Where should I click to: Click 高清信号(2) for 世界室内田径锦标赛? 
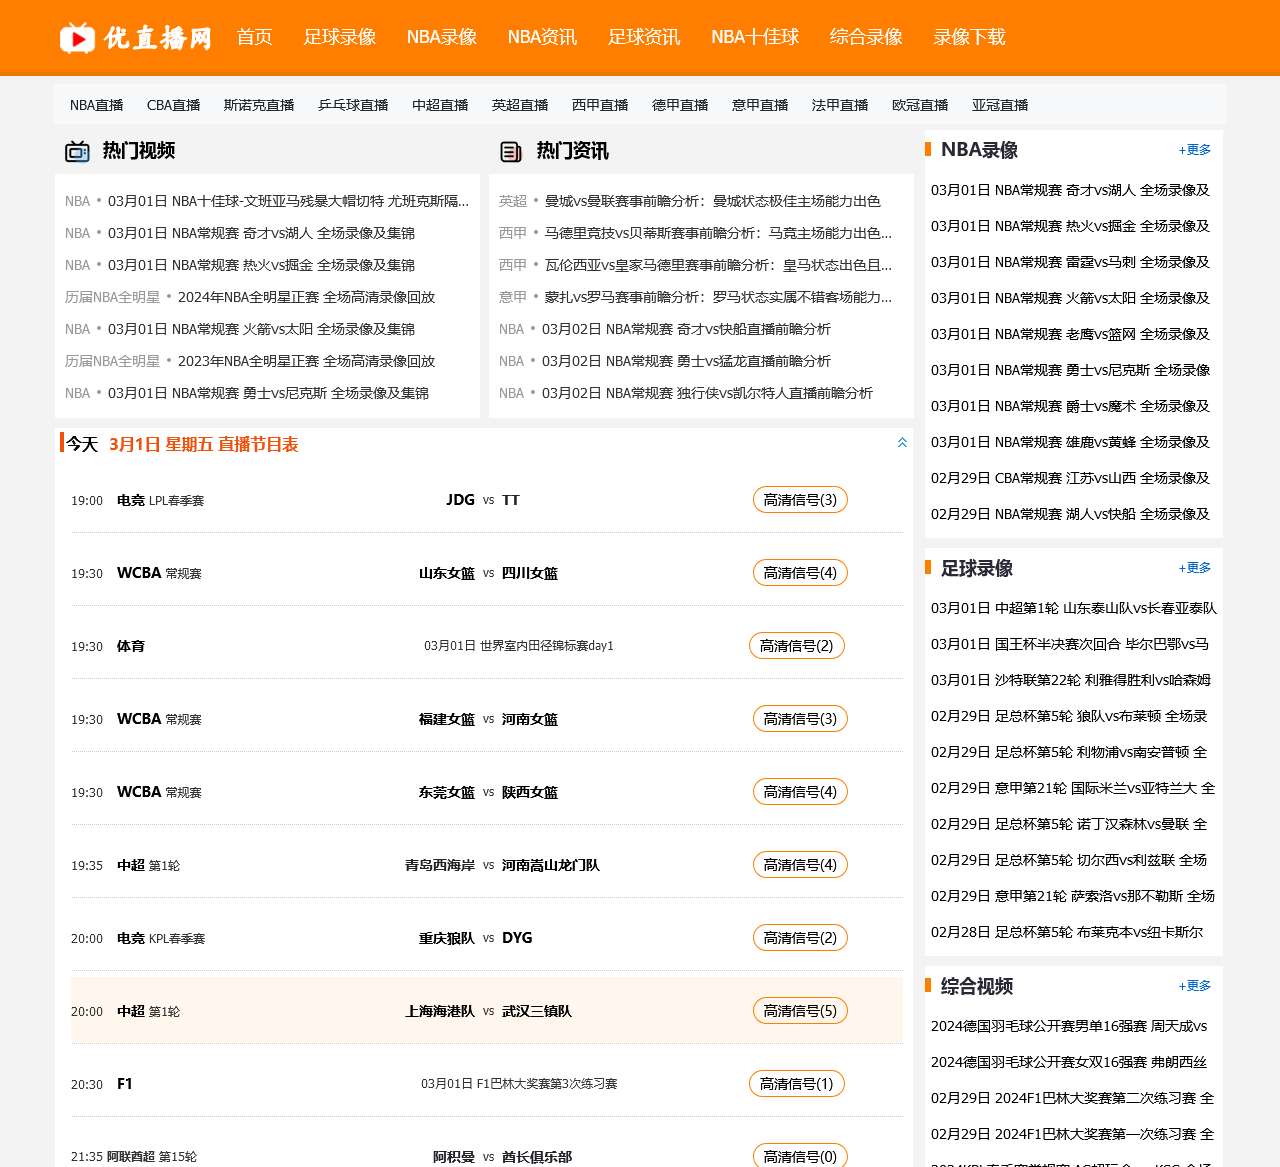(x=796, y=646)
